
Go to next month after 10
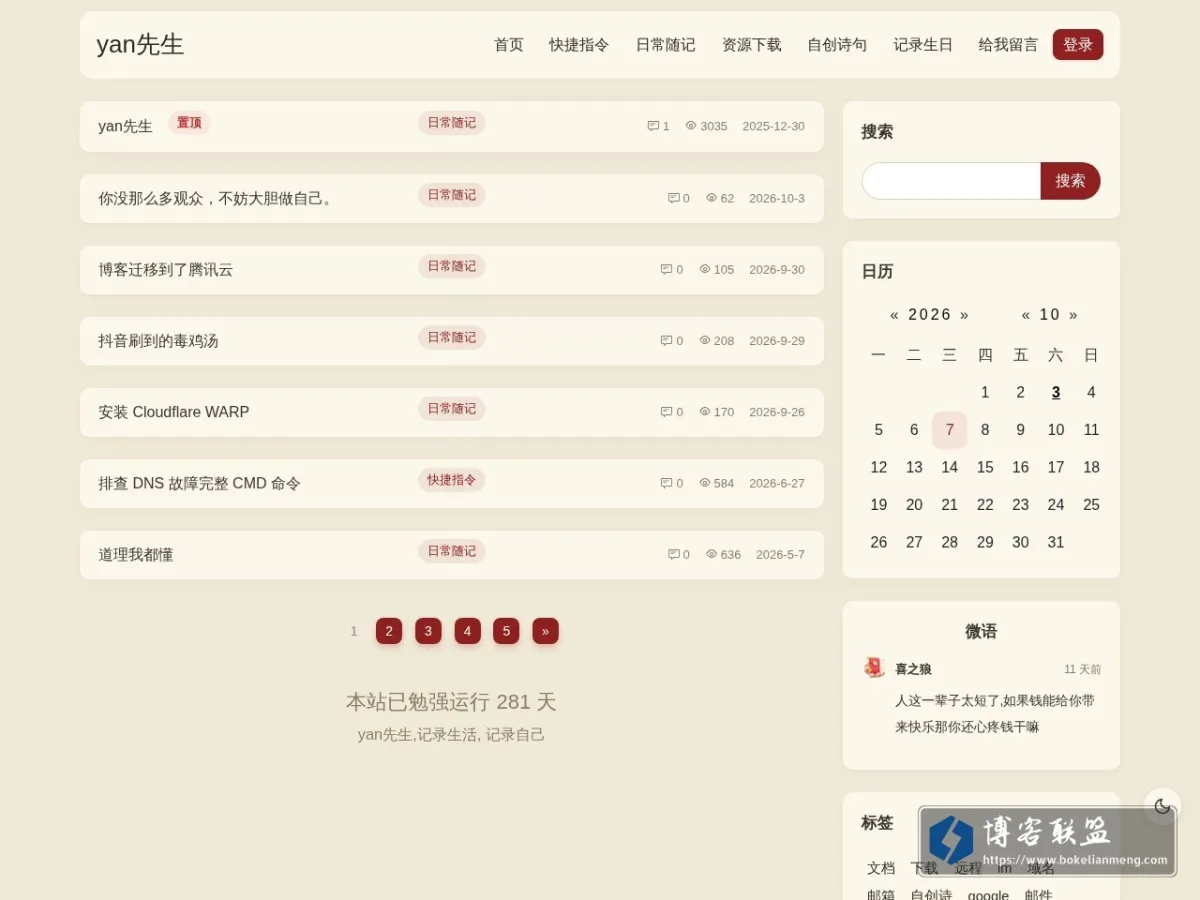pos(1073,314)
